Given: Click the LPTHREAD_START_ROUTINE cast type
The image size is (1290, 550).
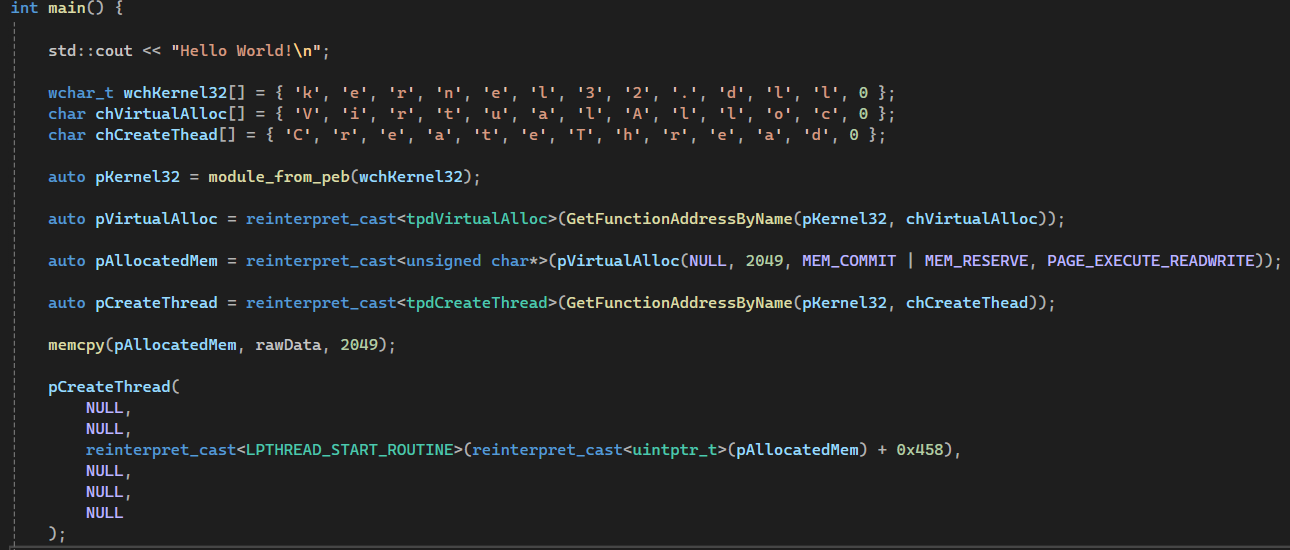Looking at the screenshot, I should pos(350,450).
